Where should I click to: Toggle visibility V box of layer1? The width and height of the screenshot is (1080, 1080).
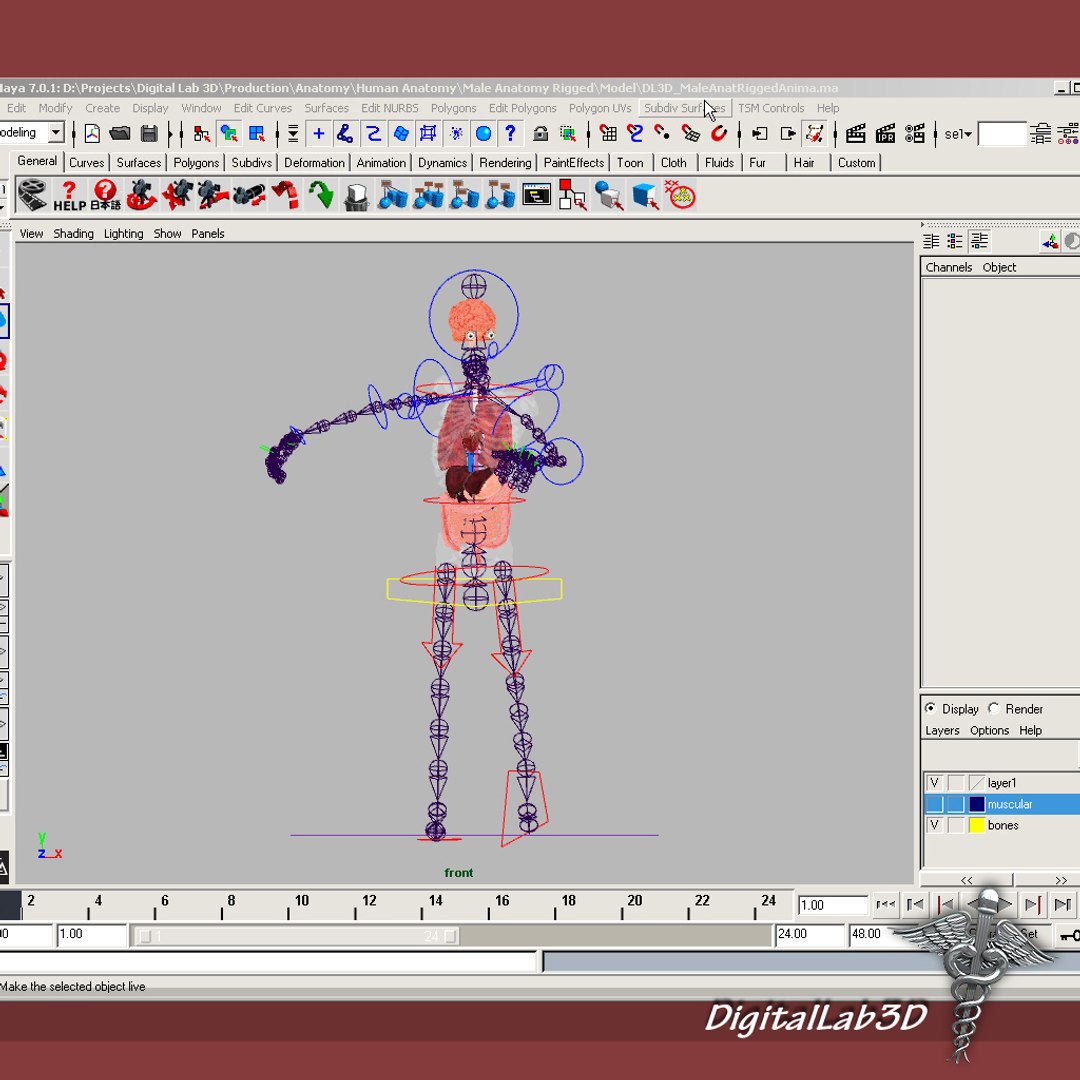pos(934,783)
